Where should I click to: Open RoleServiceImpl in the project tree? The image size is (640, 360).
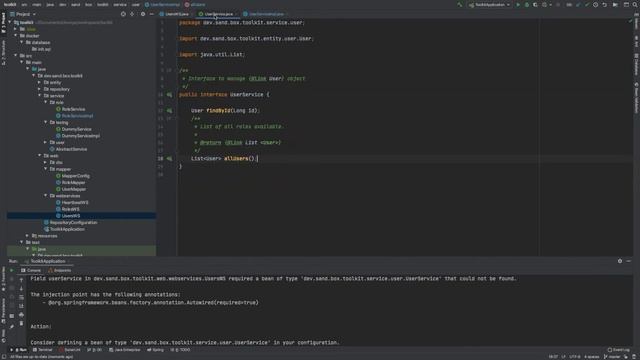click(77, 116)
